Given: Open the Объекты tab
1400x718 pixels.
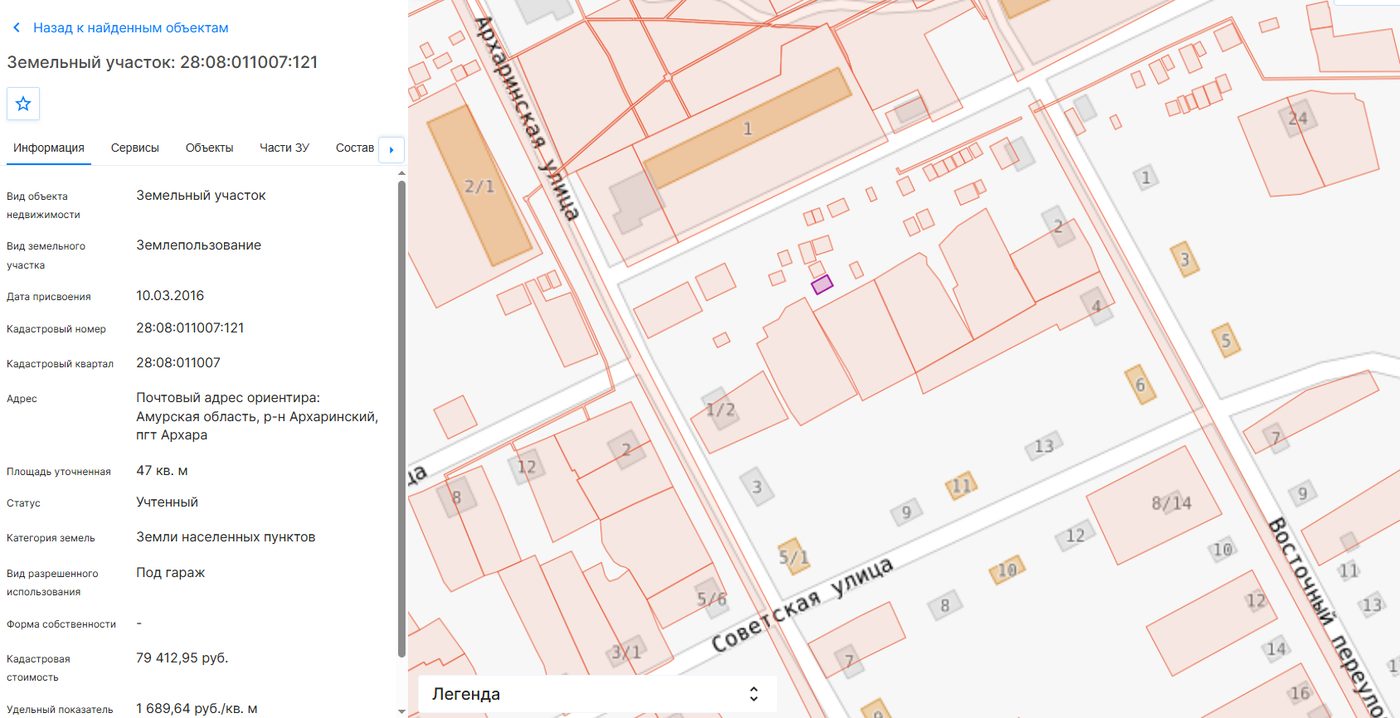Looking at the screenshot, I should [209, 148].
